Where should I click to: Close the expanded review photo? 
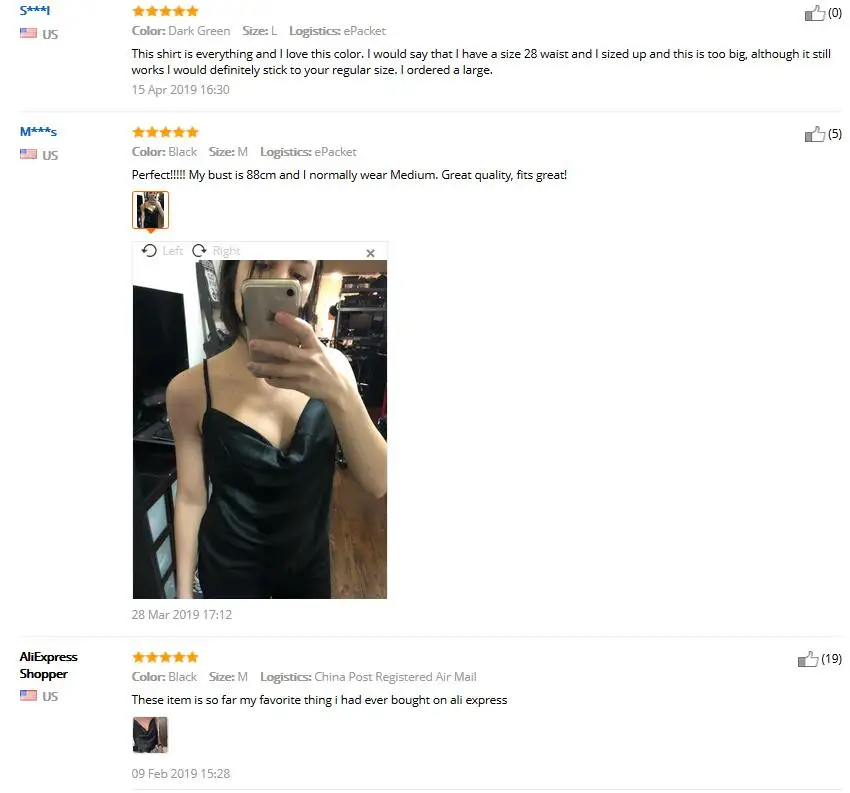(x=370, y=253)
